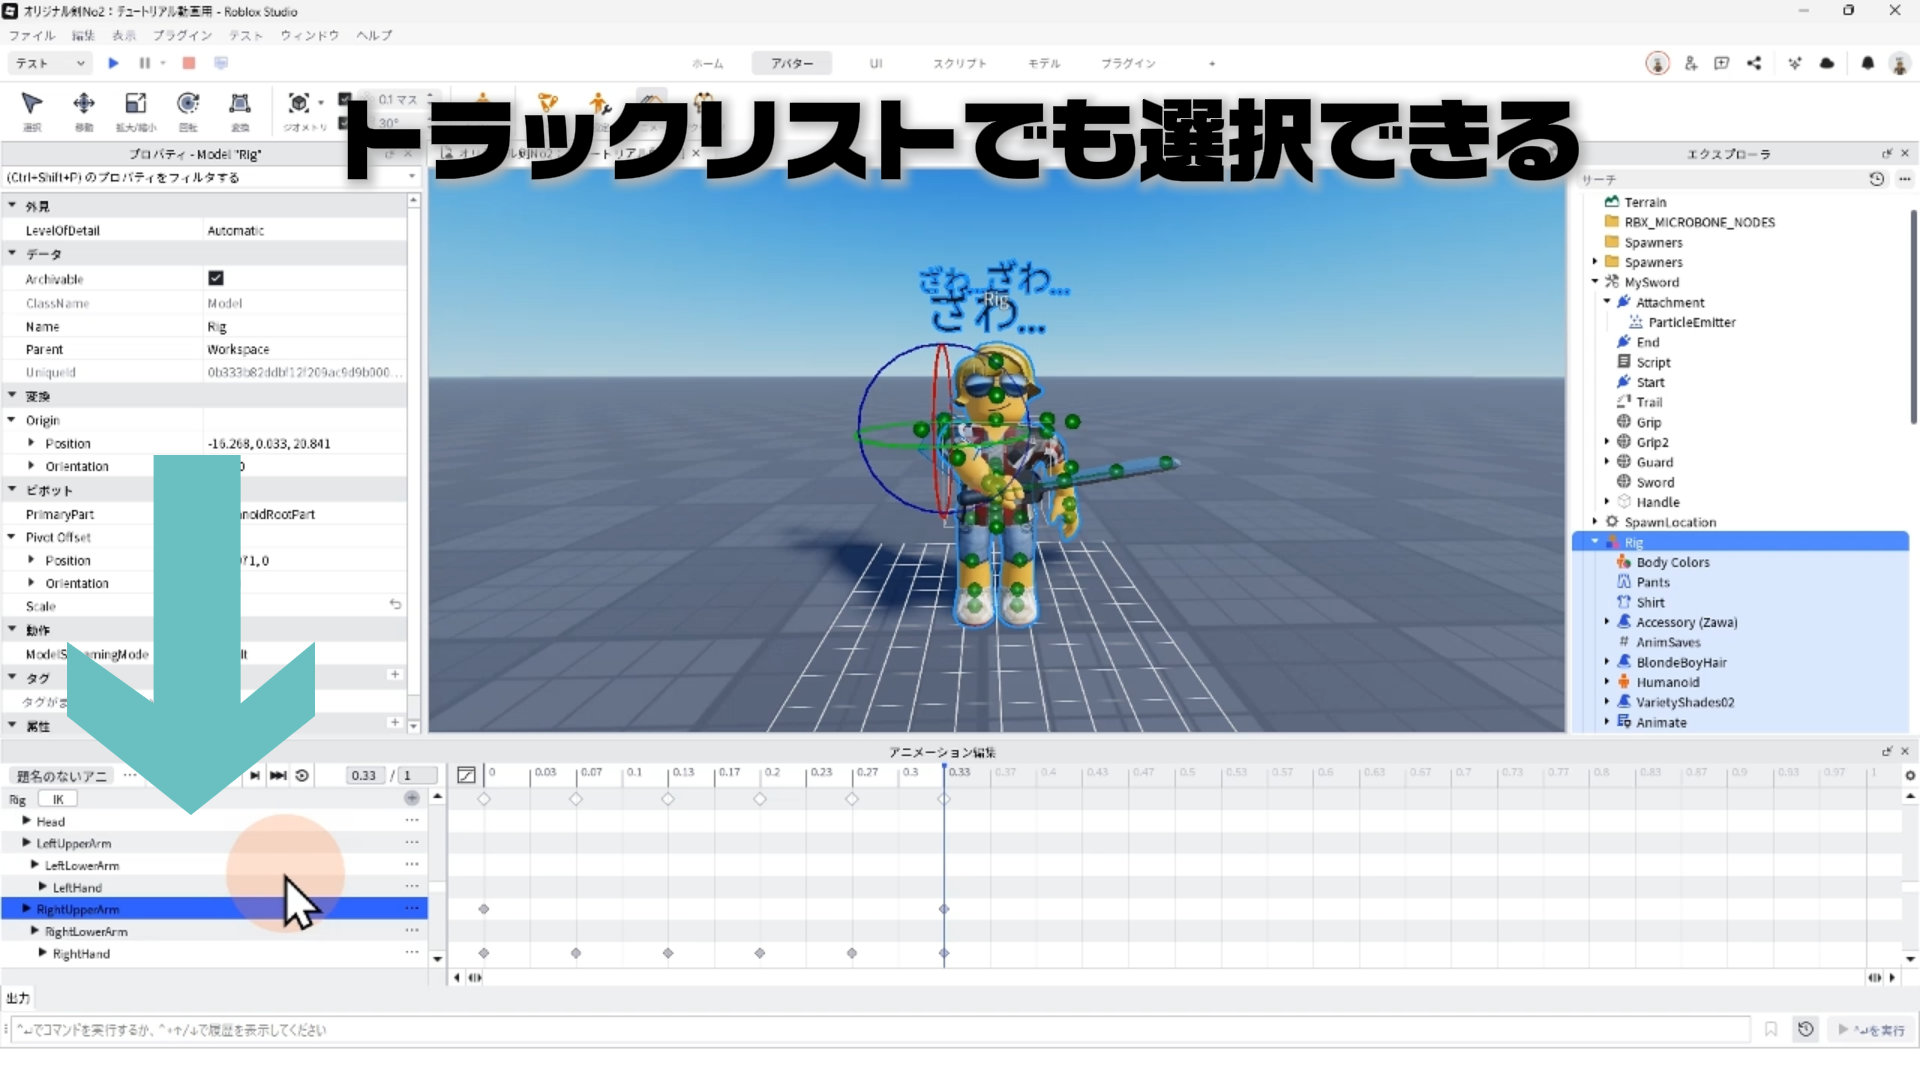The image size is (1920, 1080).
Task: Select Humanoid in the Explorer
Action: tap(1667, 682)
